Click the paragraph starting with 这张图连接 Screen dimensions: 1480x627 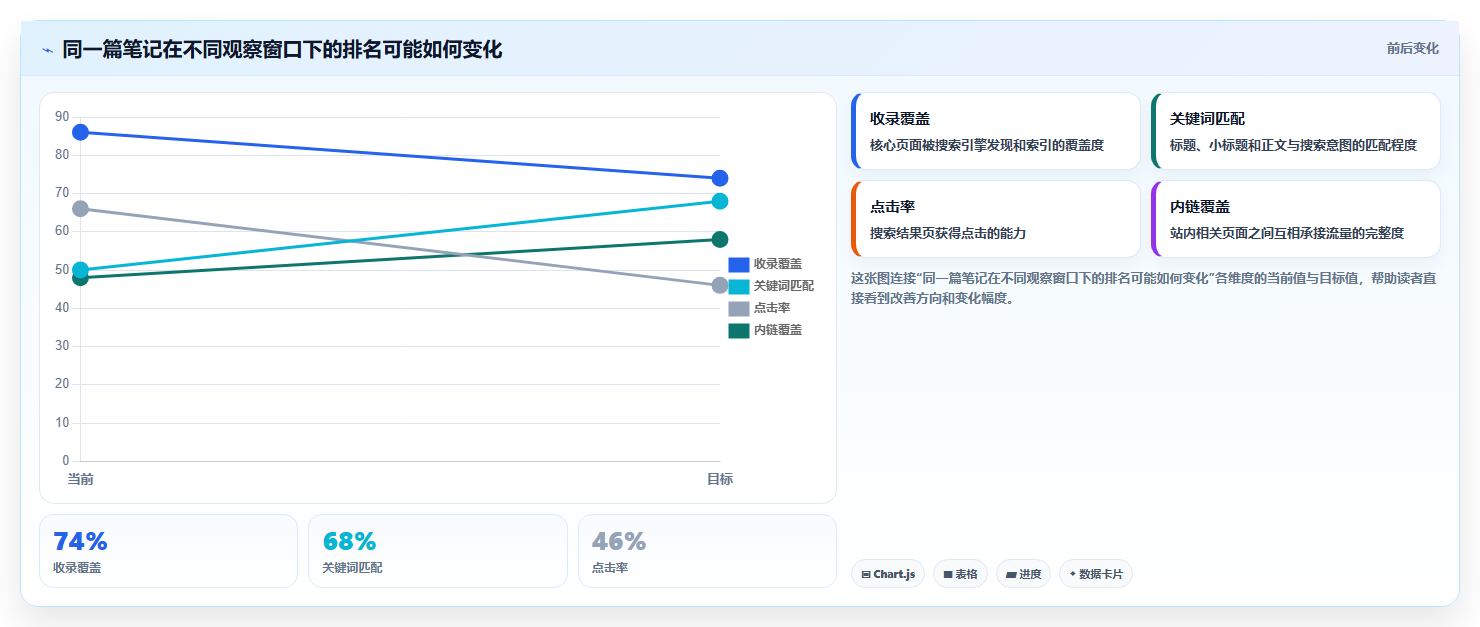pos(1144,288)
